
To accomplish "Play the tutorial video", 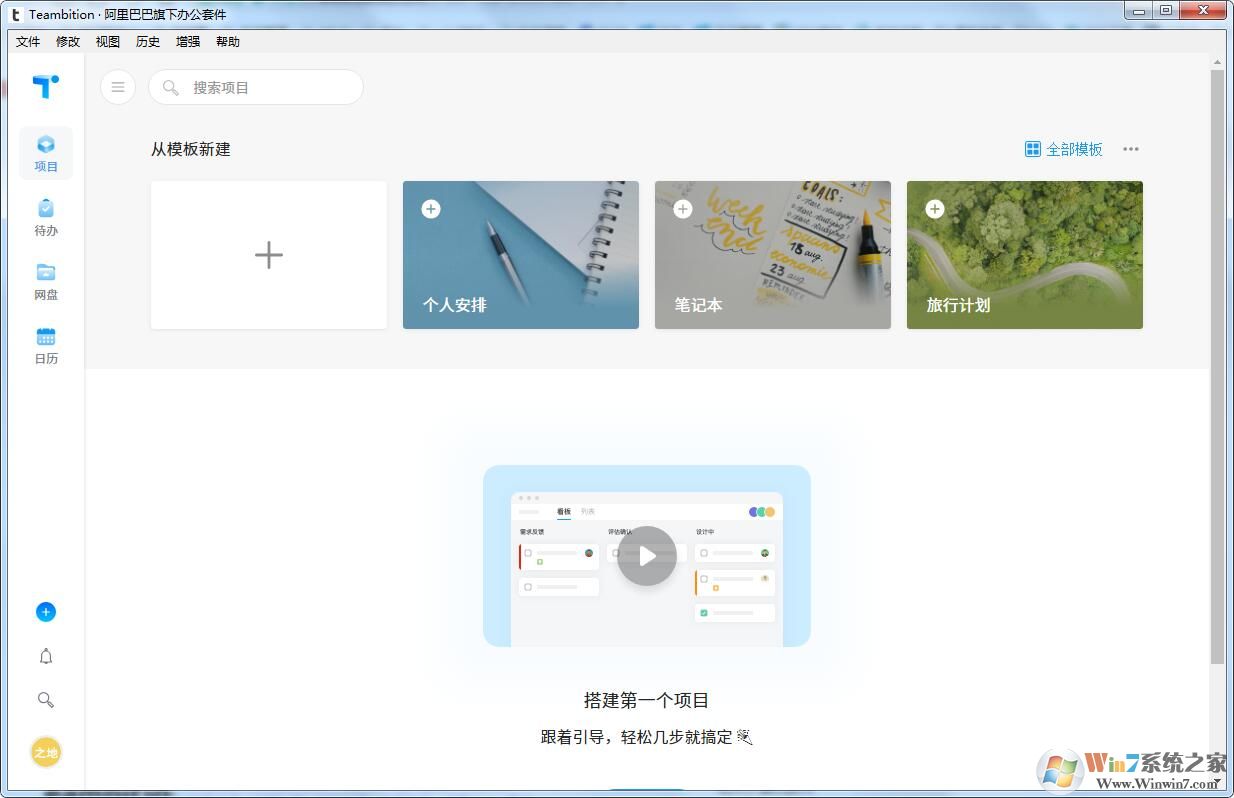I will (x=646, y=556).
